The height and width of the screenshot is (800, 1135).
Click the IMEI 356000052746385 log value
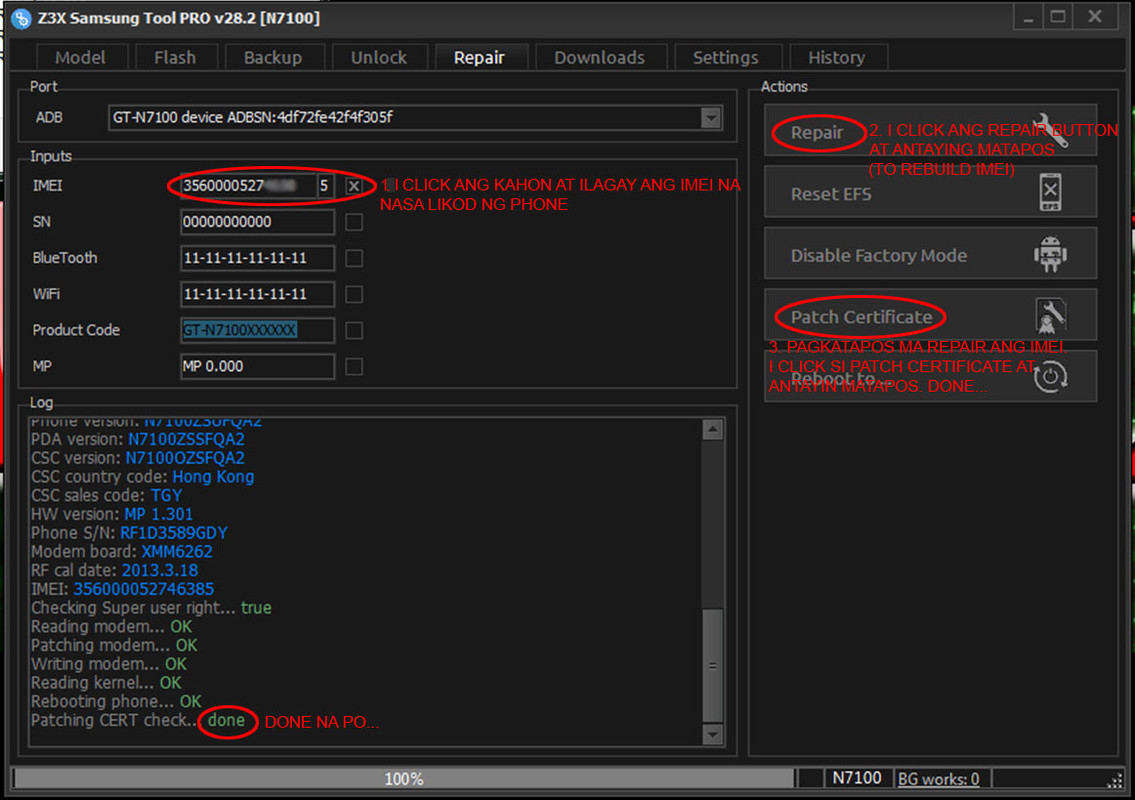(143, 589)
